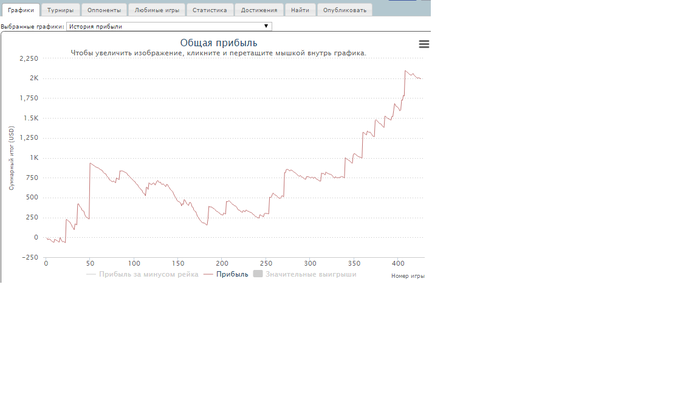Click the Выбранные графики label
This screenshot has height=394, width=700.
32,26
